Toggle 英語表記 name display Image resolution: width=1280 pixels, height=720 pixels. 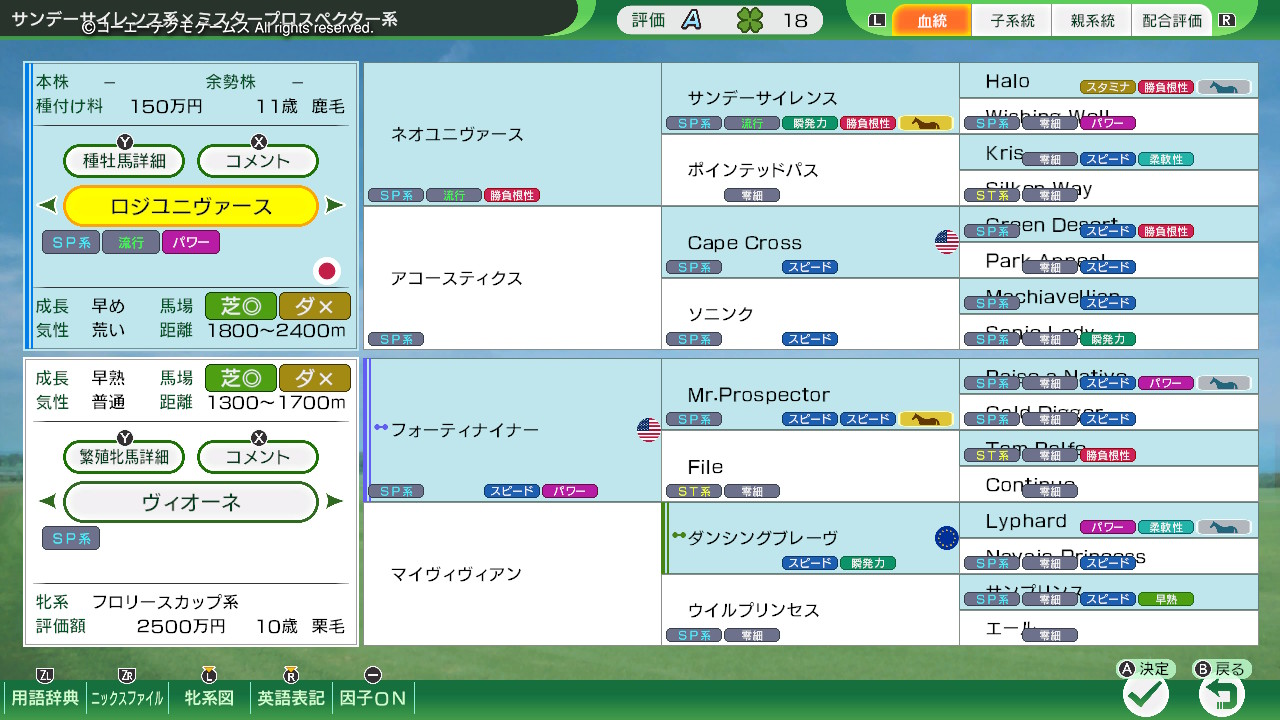pos(291,698)
